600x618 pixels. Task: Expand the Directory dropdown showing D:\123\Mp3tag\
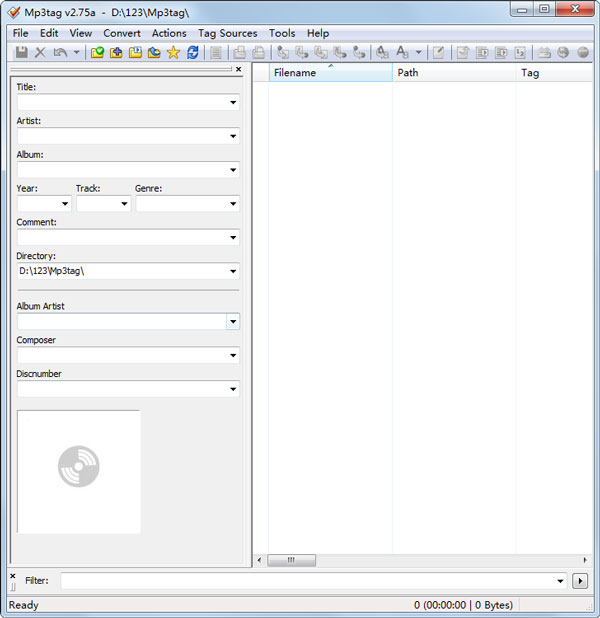pos(233,271)
